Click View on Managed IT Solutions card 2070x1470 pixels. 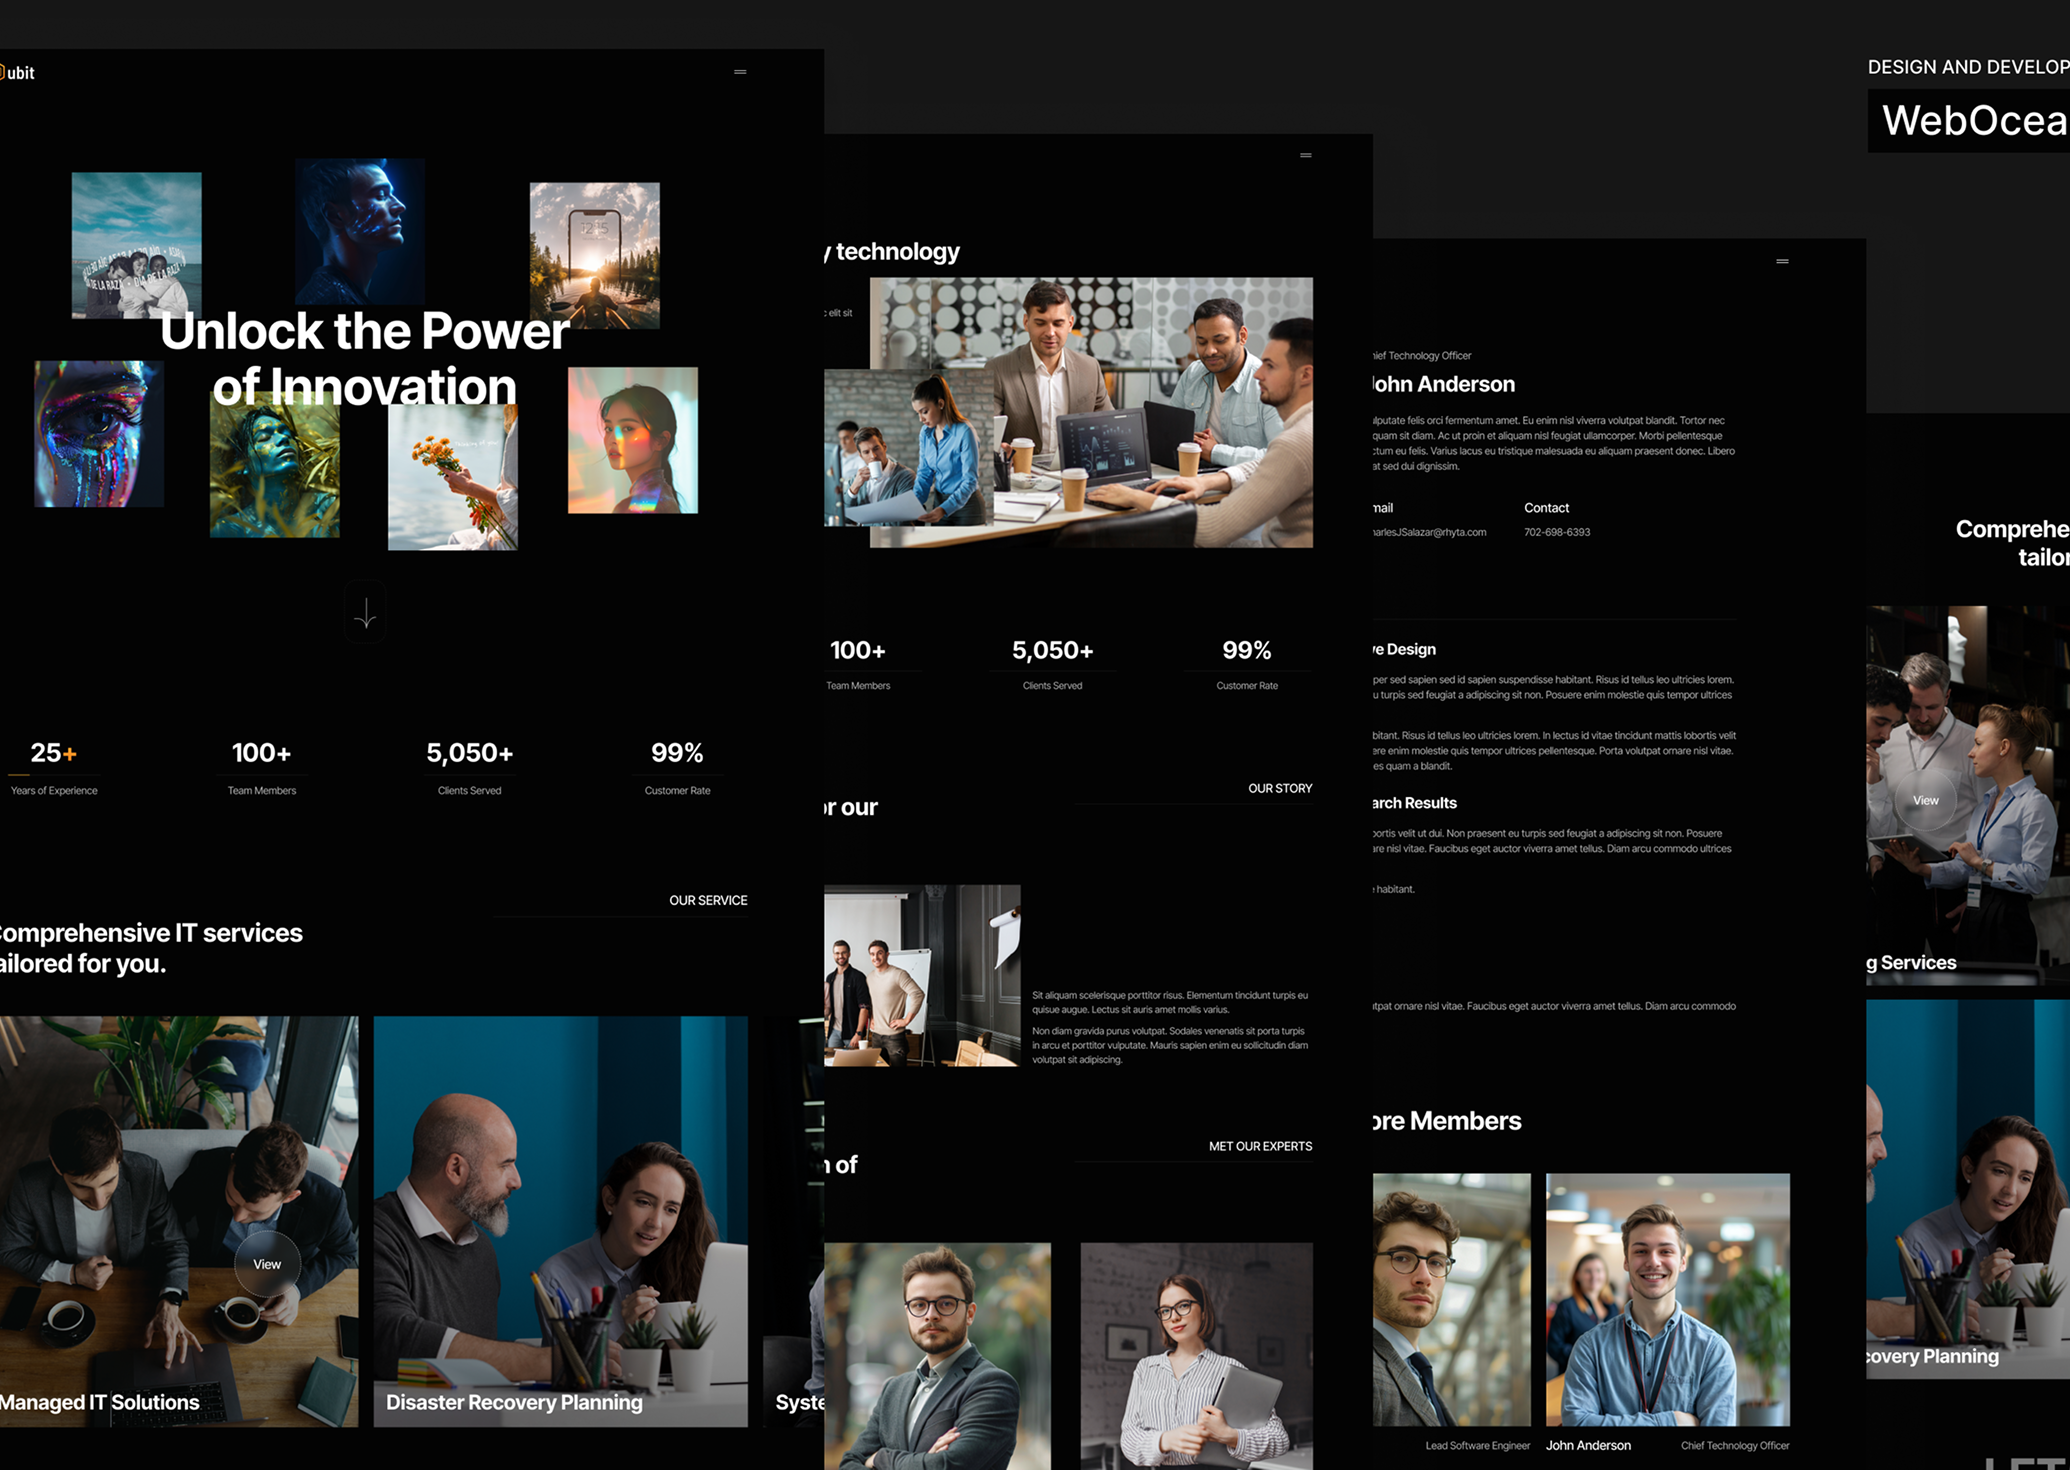[x=267, y=1264]
